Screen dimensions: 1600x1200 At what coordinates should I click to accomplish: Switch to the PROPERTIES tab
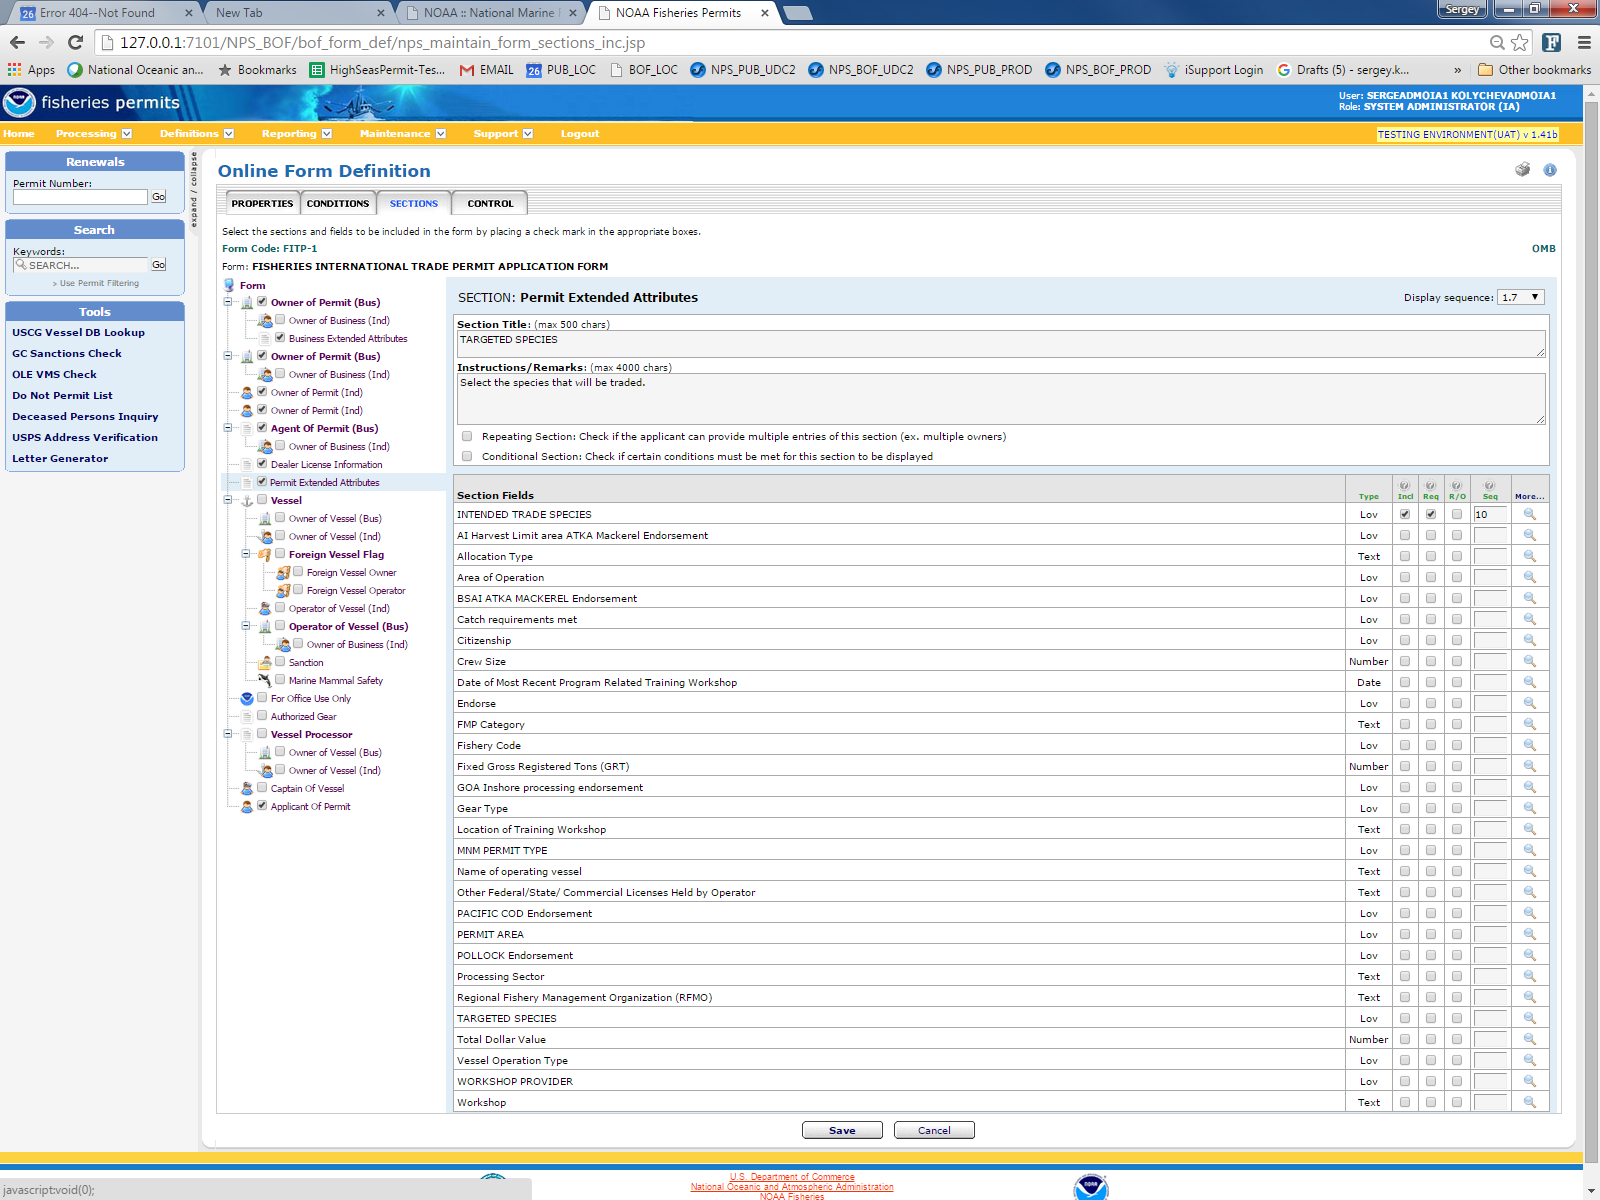point(262,203)
